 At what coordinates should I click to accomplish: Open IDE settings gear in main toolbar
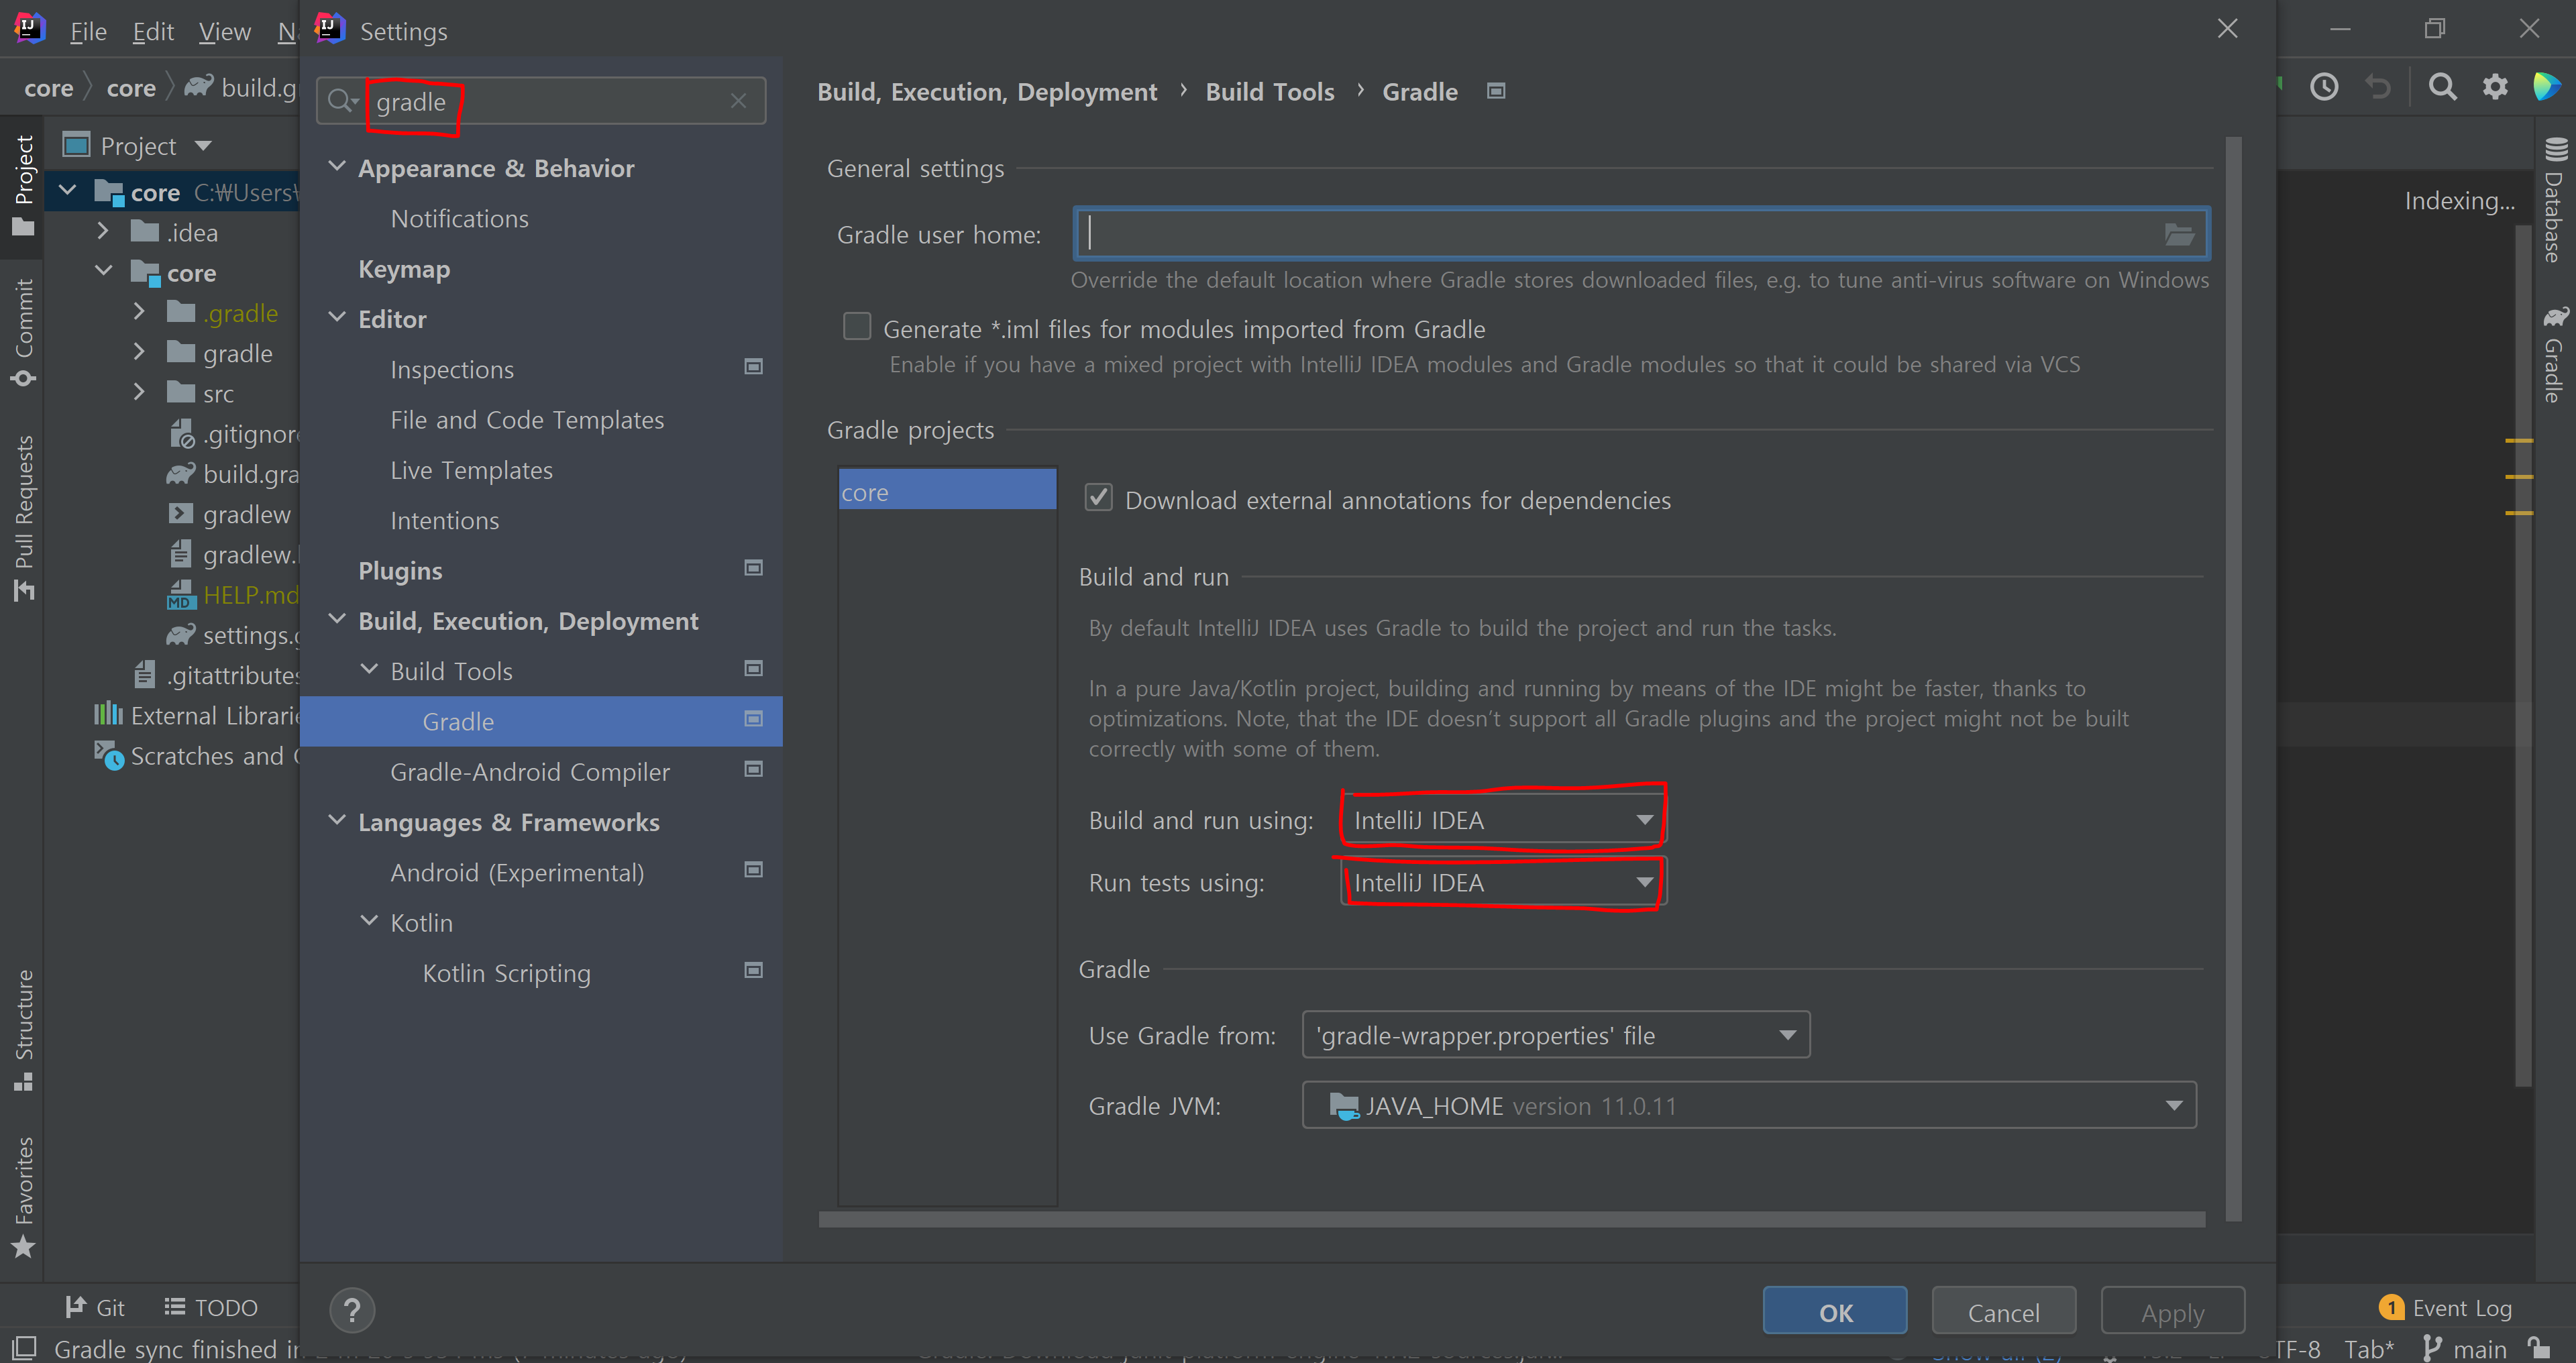point(2495,87)
